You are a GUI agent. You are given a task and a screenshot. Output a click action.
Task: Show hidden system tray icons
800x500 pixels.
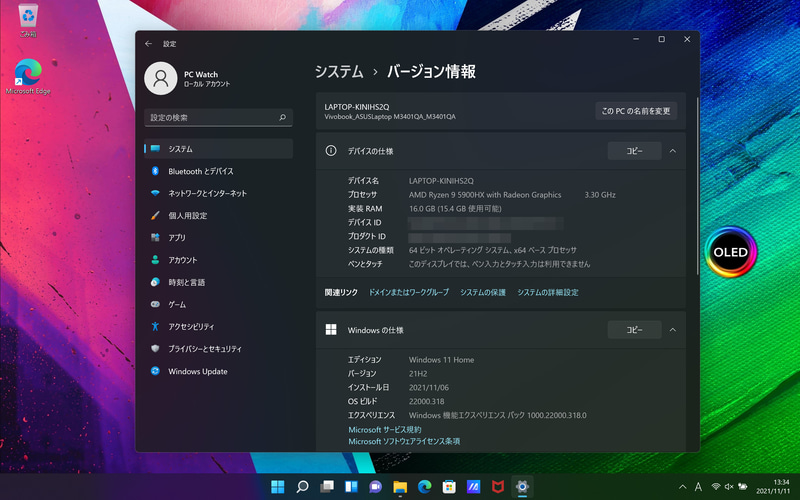click(682, 487)
